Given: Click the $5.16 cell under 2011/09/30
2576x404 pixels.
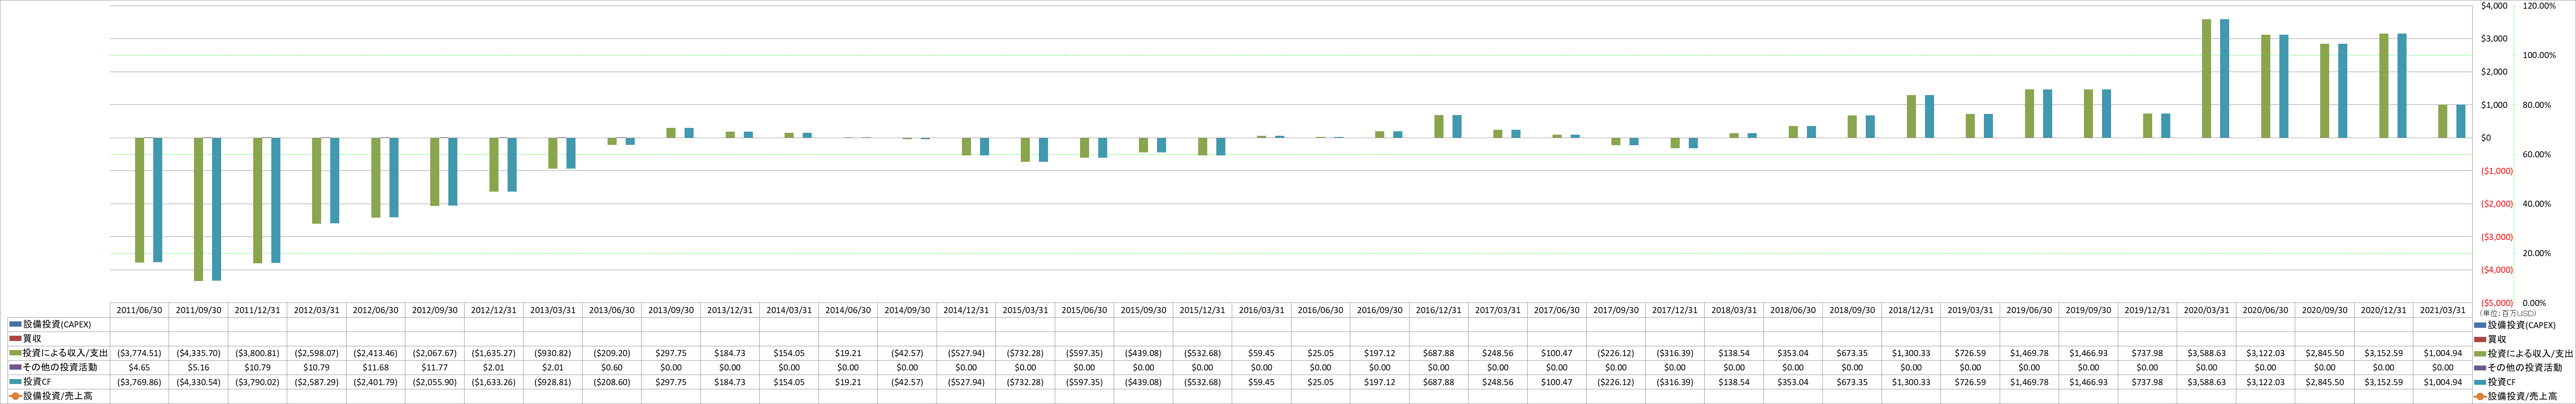Looking at the screenshot, I should (198, 367).
